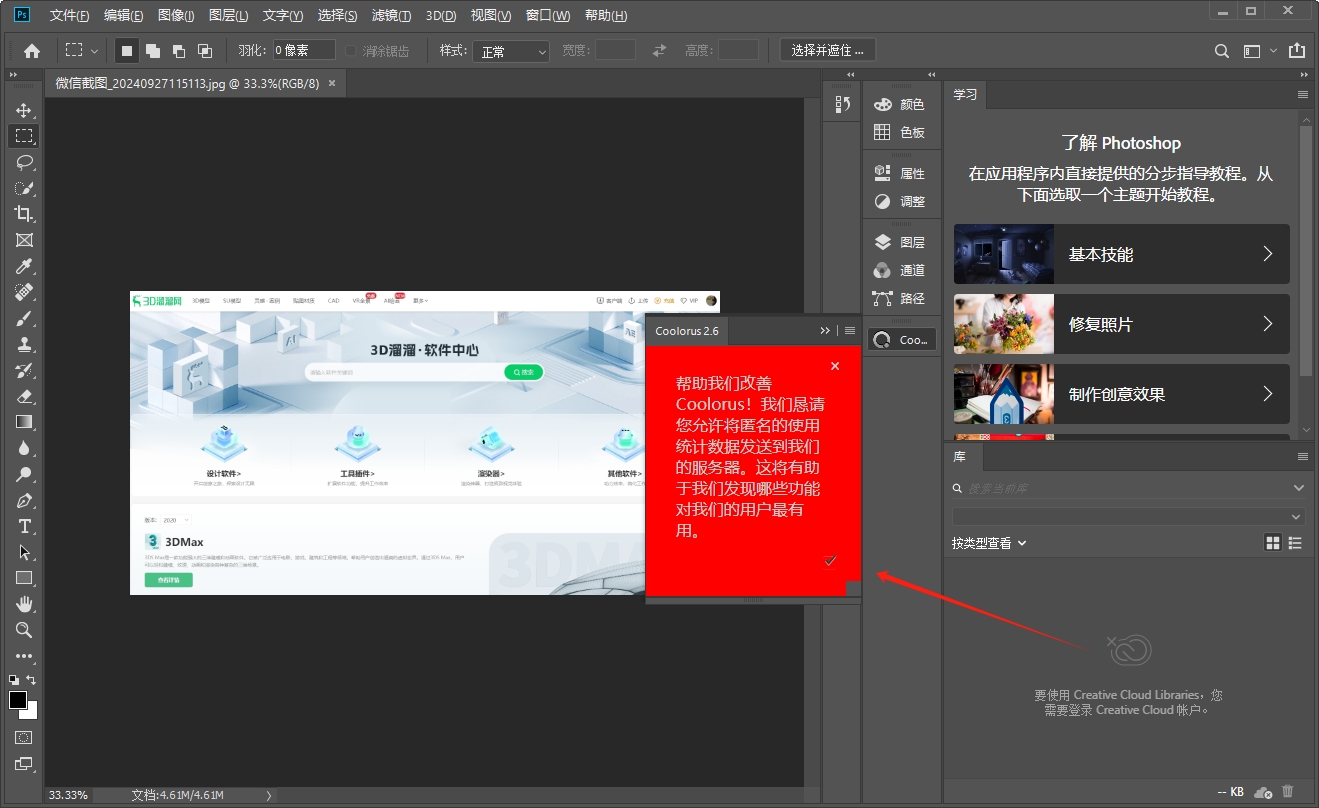Dismiss the Coolorus message with X

point(835,366)
